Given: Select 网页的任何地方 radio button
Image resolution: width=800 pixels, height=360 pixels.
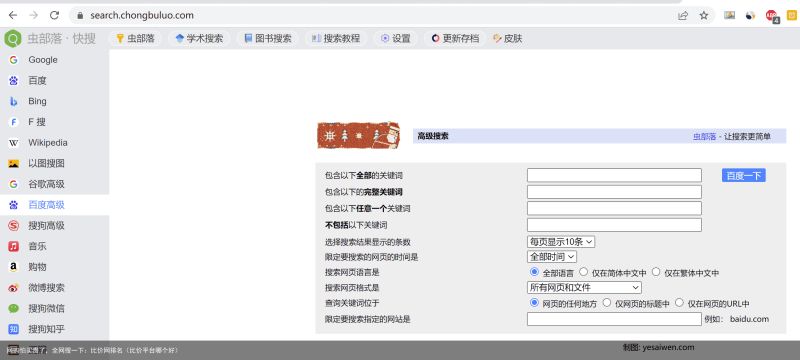Looking at the screenshot, I should (534, 303).
